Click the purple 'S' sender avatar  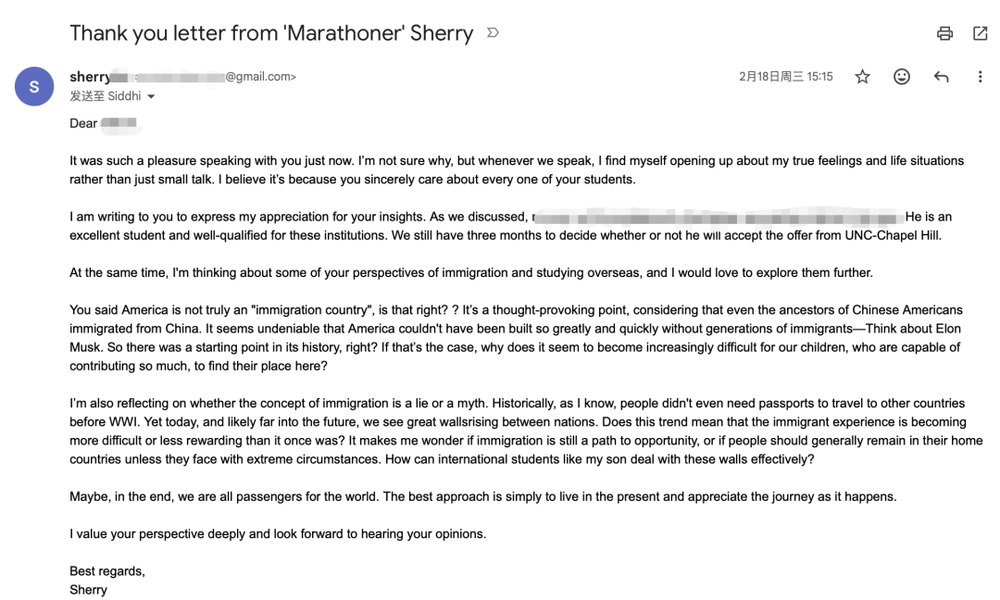click(x=34, y=87)
